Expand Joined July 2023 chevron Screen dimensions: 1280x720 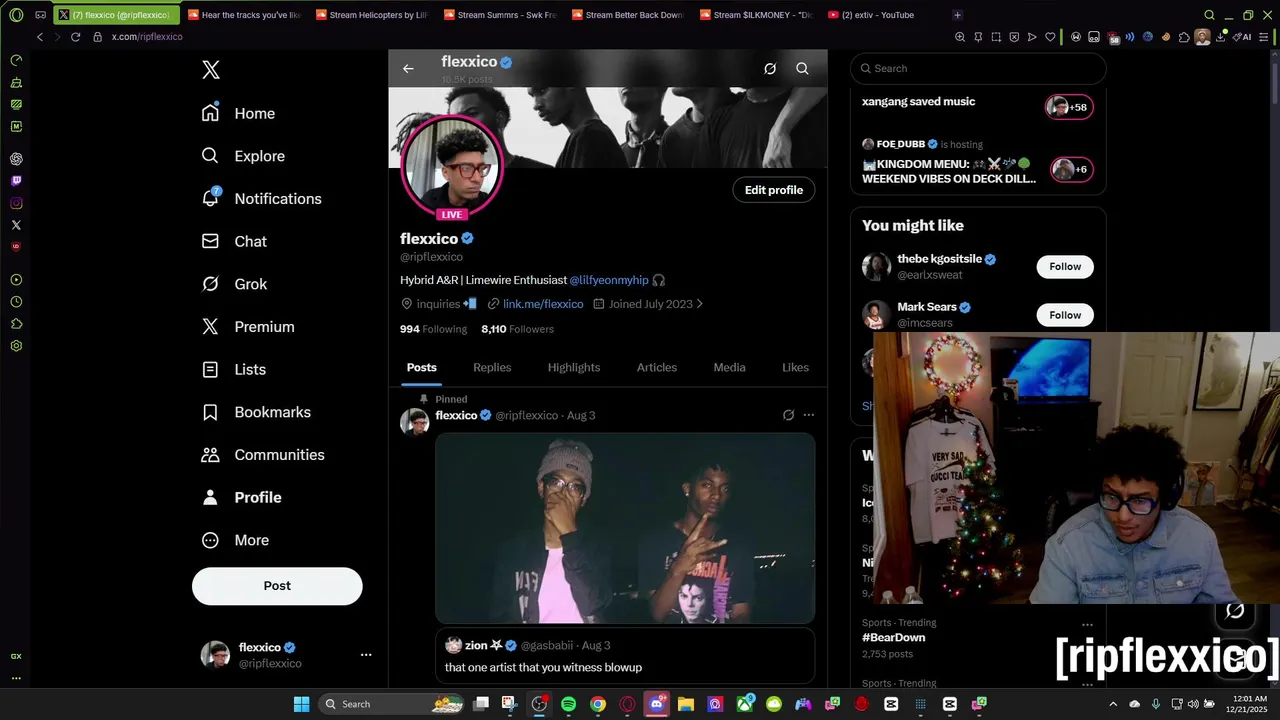point(699,304)
